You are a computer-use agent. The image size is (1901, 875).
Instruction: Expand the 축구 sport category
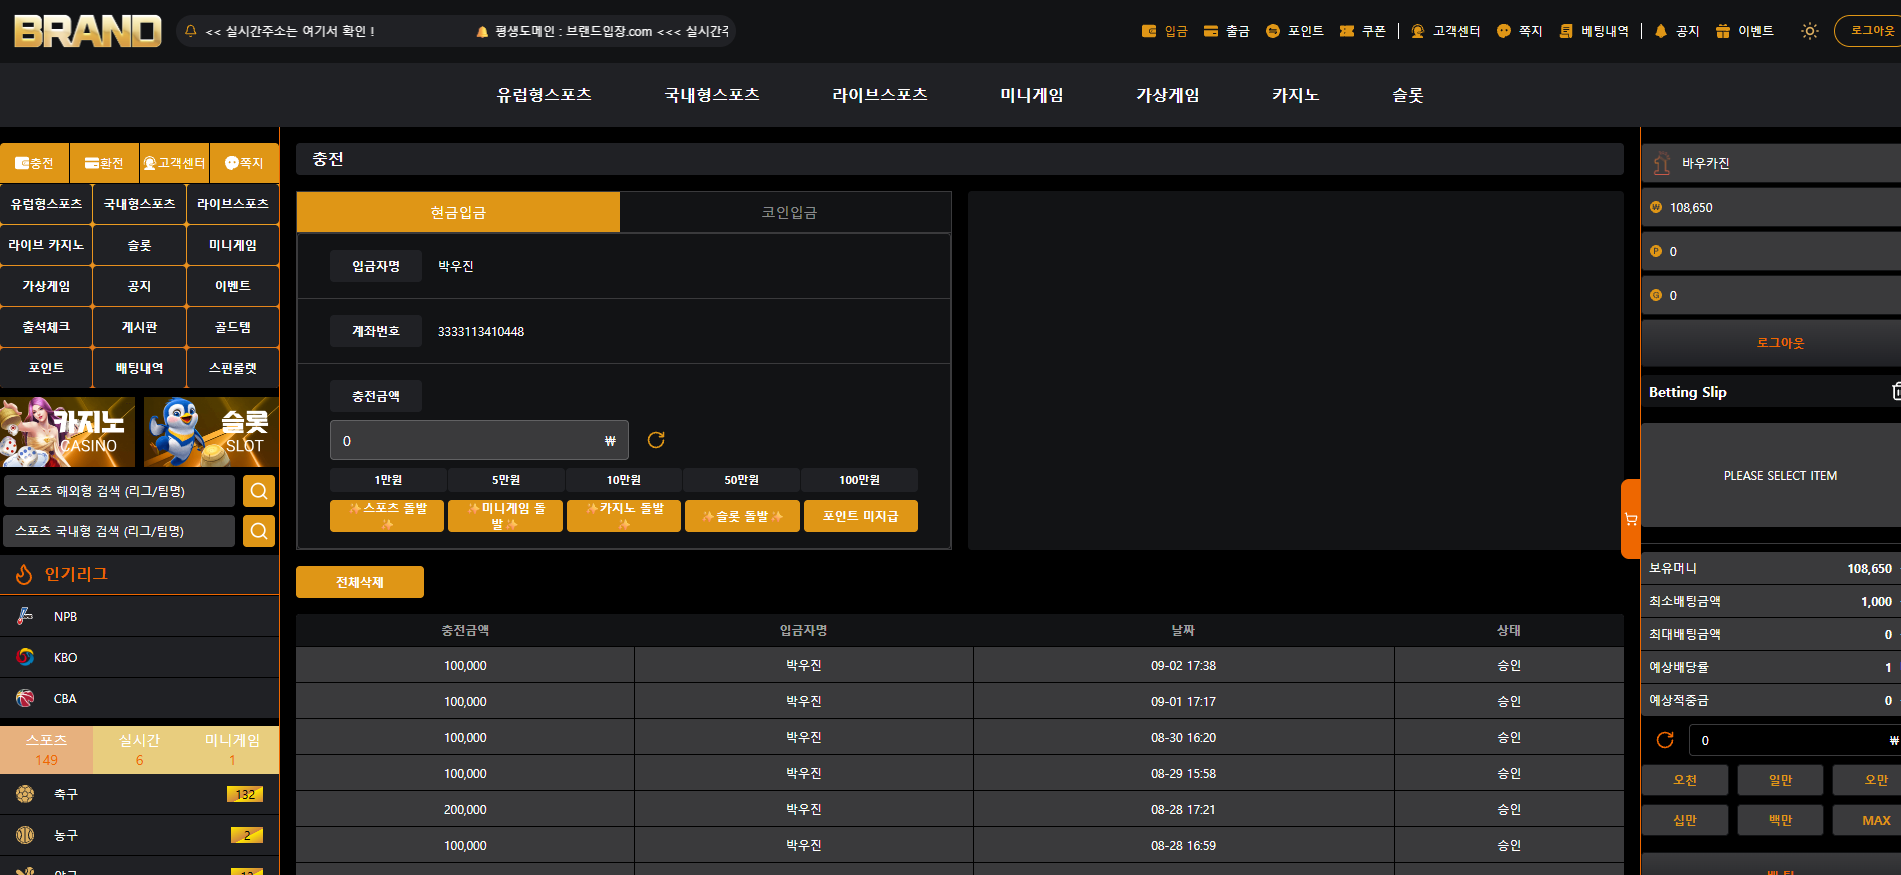[139, 794]
